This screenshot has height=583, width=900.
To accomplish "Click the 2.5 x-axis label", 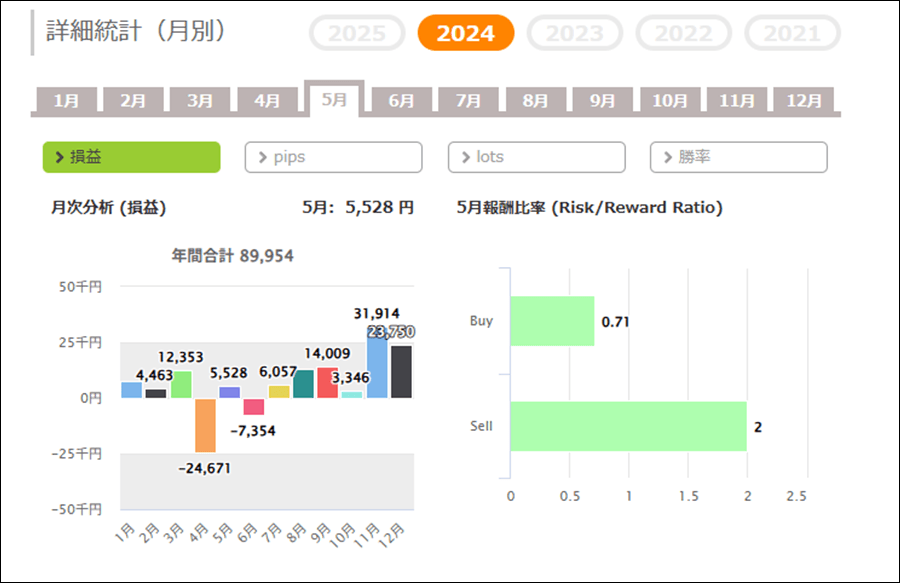I will coord(797,496).
